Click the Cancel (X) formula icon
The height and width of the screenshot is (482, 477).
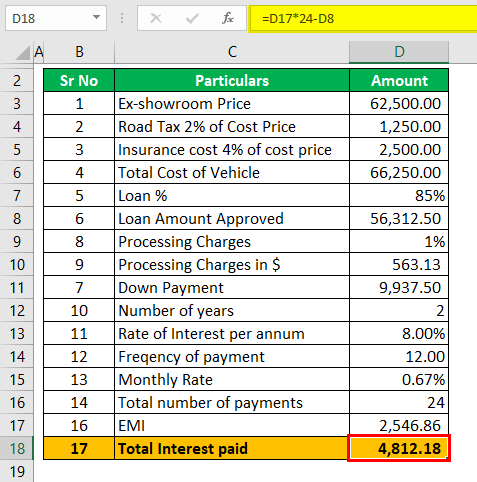point(156,18)
